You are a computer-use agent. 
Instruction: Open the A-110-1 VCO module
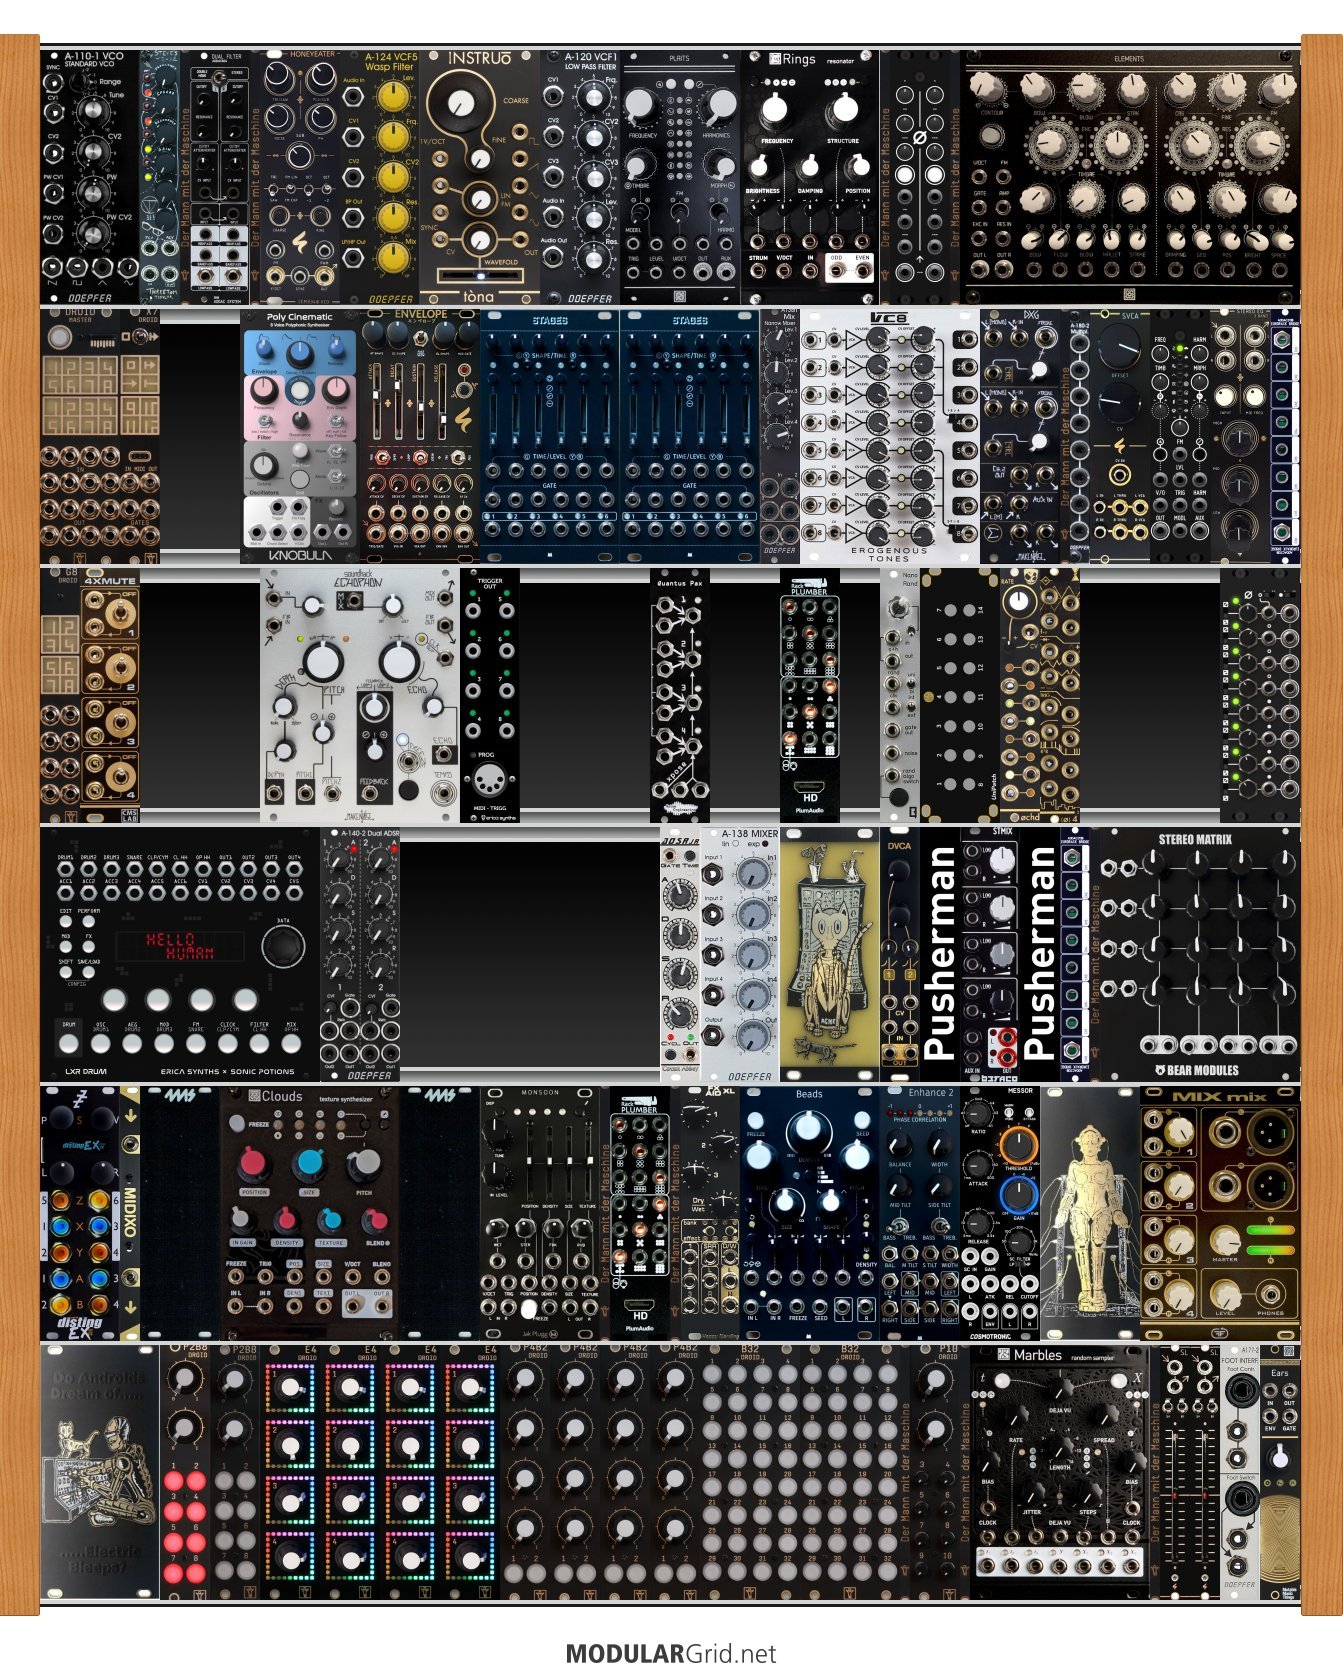(x=90, y=177)
